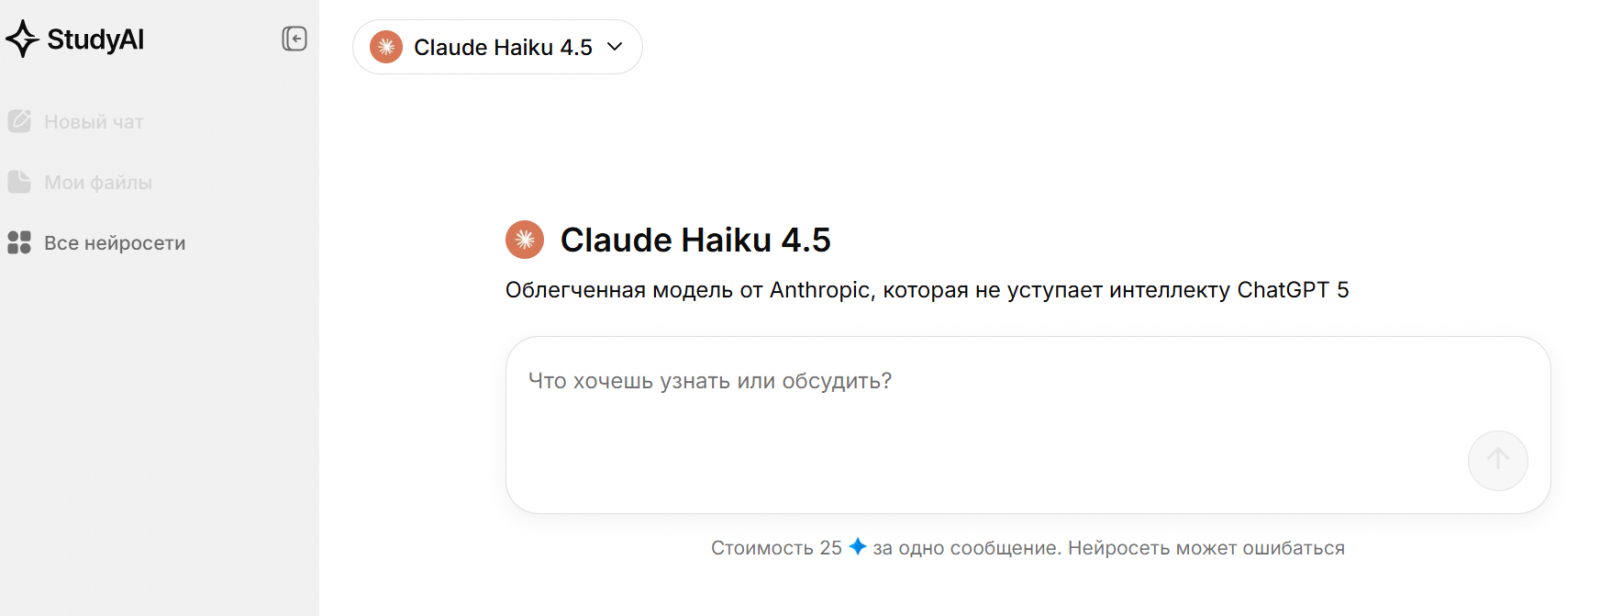Click the Нейросеть может ошибаться disclaimer

point(1206,548)
